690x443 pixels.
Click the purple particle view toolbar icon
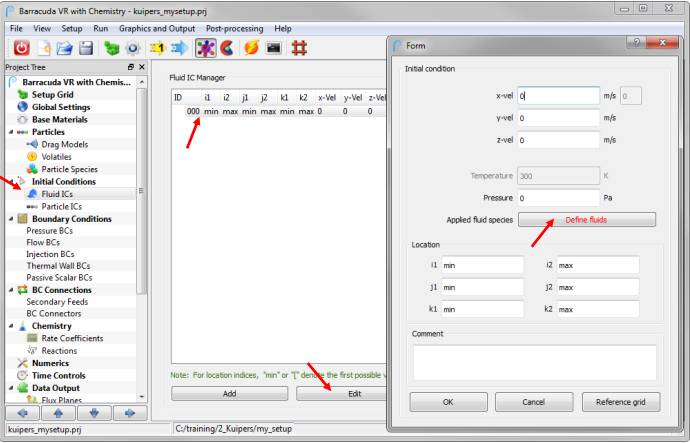point(205,48)
